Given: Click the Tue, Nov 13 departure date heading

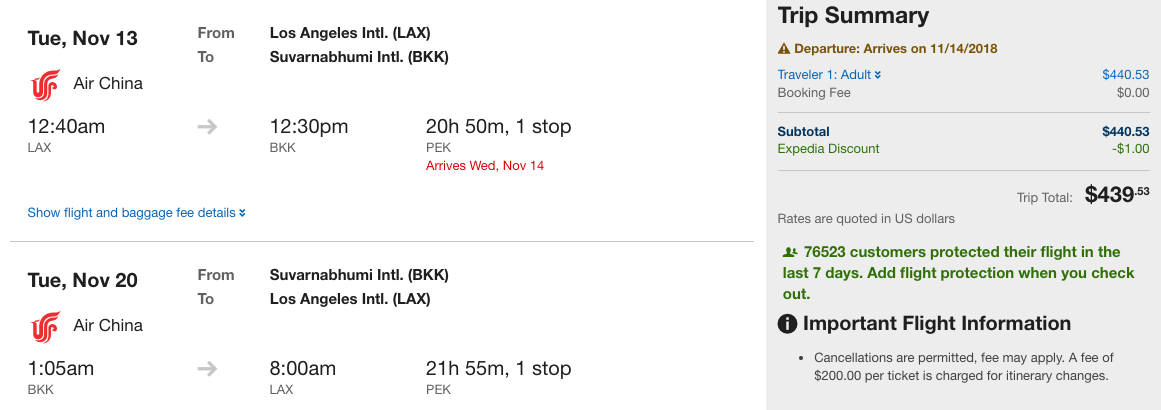Looking at the screenshot, I should [x=83, y=38].
